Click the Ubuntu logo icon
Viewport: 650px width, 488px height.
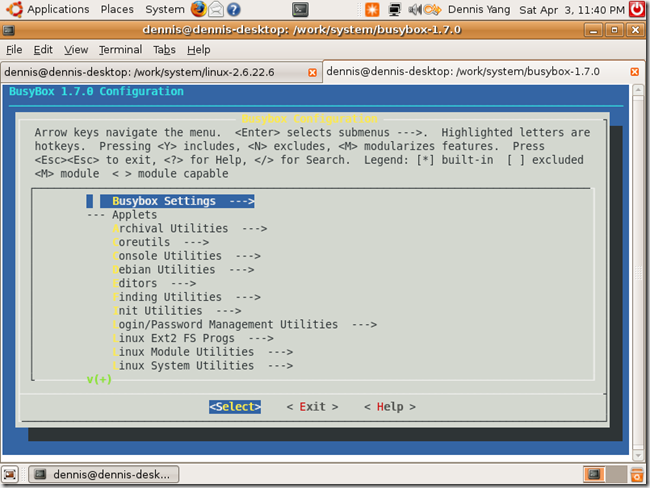[x=15, y=9]
